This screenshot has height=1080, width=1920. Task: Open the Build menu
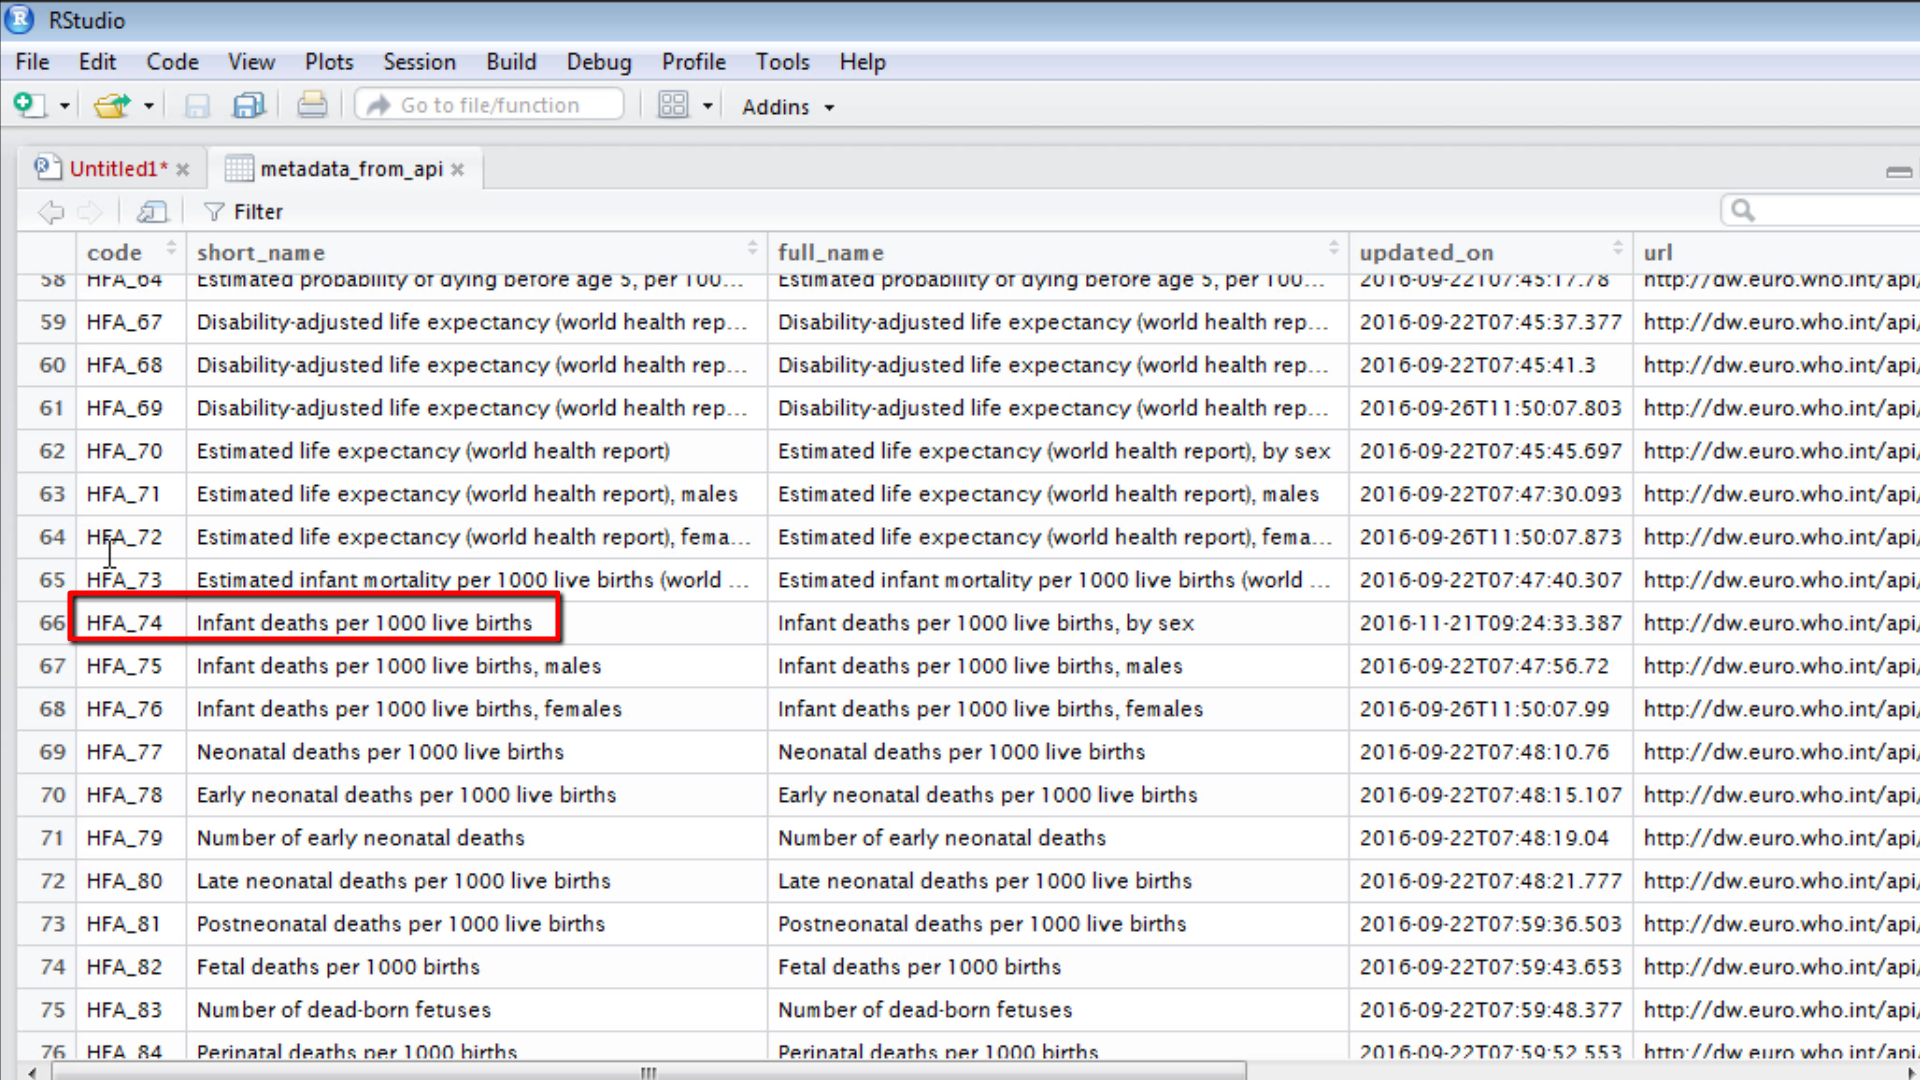[x=511, y=62]
